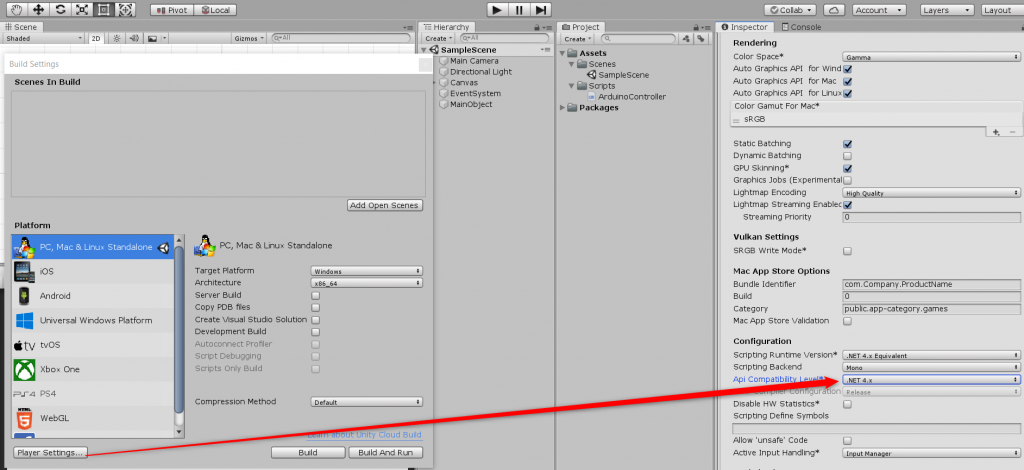The width and height of the screenshot is (1024, 470).
Task: Select the Hand tool in Unity toolbar
Action: [x=16, y=10]
